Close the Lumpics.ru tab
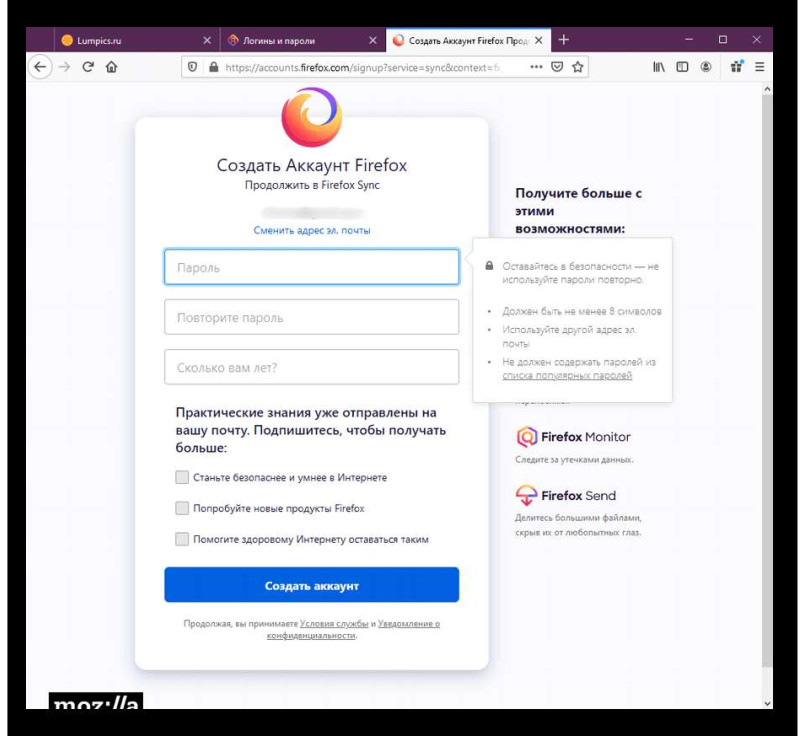This screenshot has height=736, width=800. point(207,40)
